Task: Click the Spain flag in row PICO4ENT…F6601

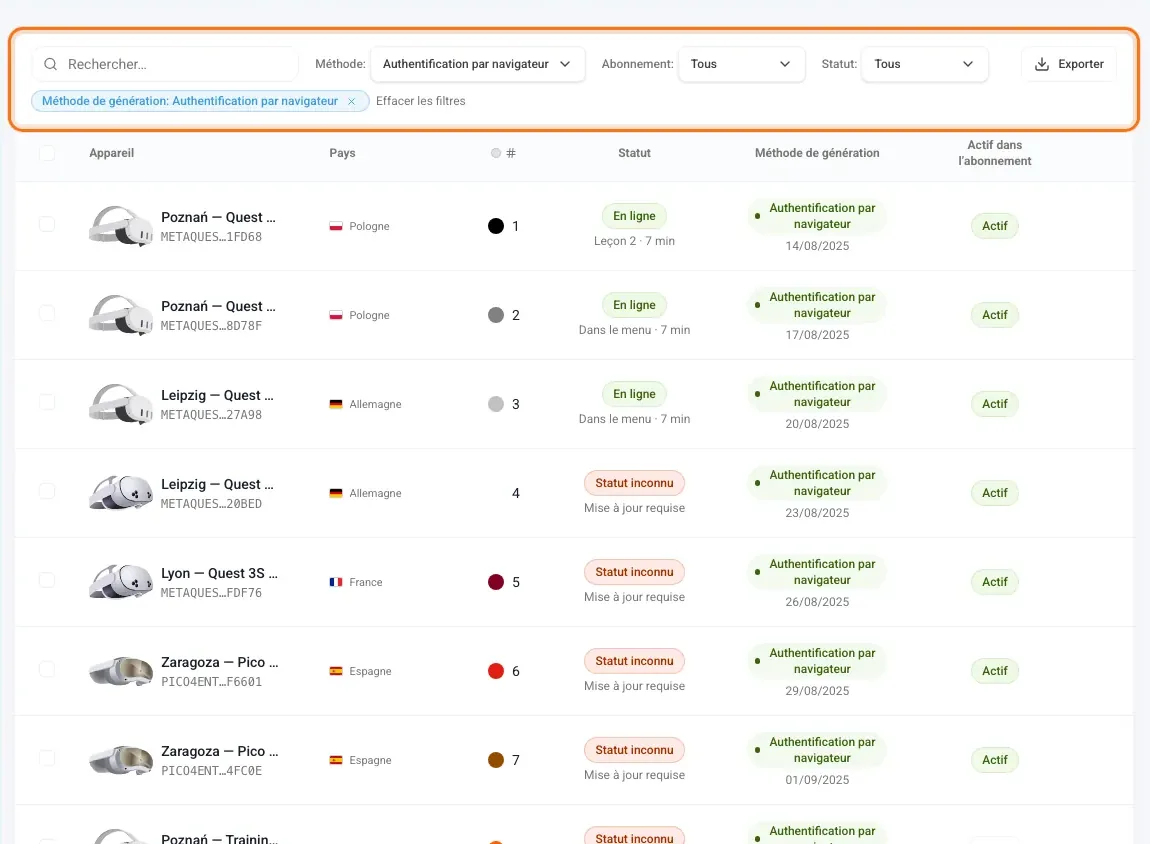Action: point(336,671)
